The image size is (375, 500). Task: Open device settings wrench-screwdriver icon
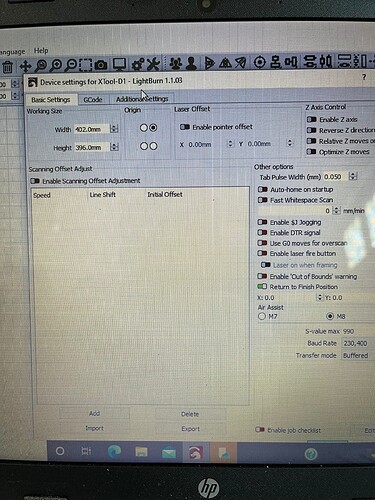click(x=153, y=64)
